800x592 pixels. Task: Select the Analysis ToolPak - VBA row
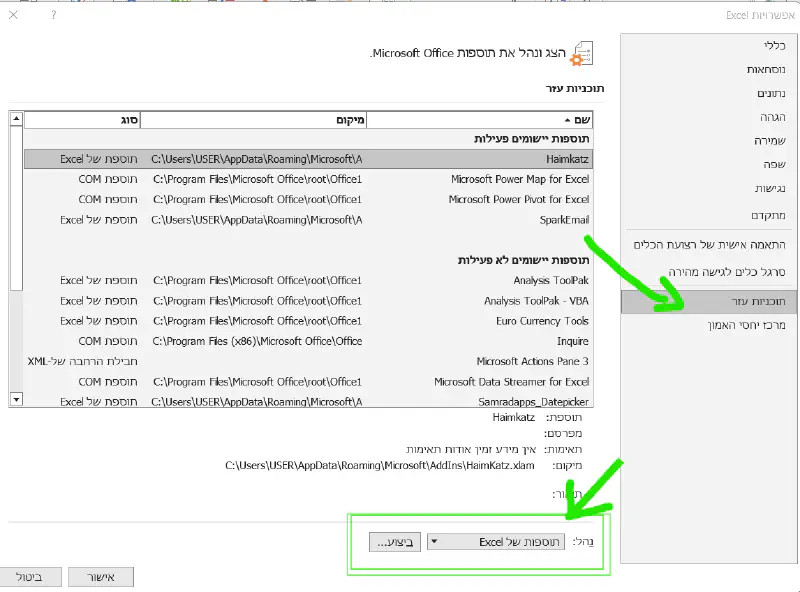click(x=308, y=301)
